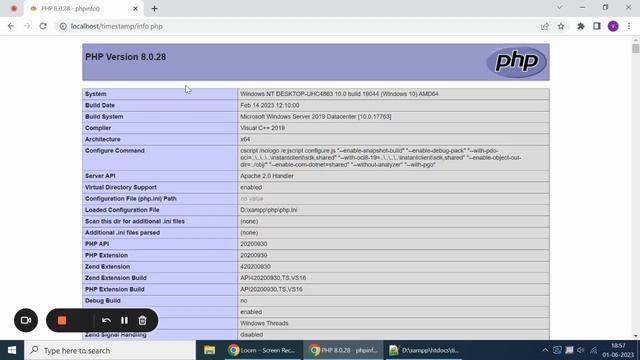This screenshot has height=360, width=640.
Task: Select the Virtual Directory Support label
Action: (x=120, y=187)
